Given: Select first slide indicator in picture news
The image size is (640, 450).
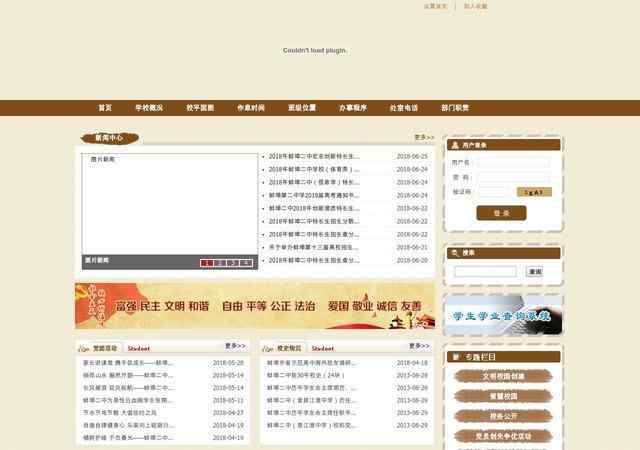Looking at the screenshot, I should [x=205, y=263].
